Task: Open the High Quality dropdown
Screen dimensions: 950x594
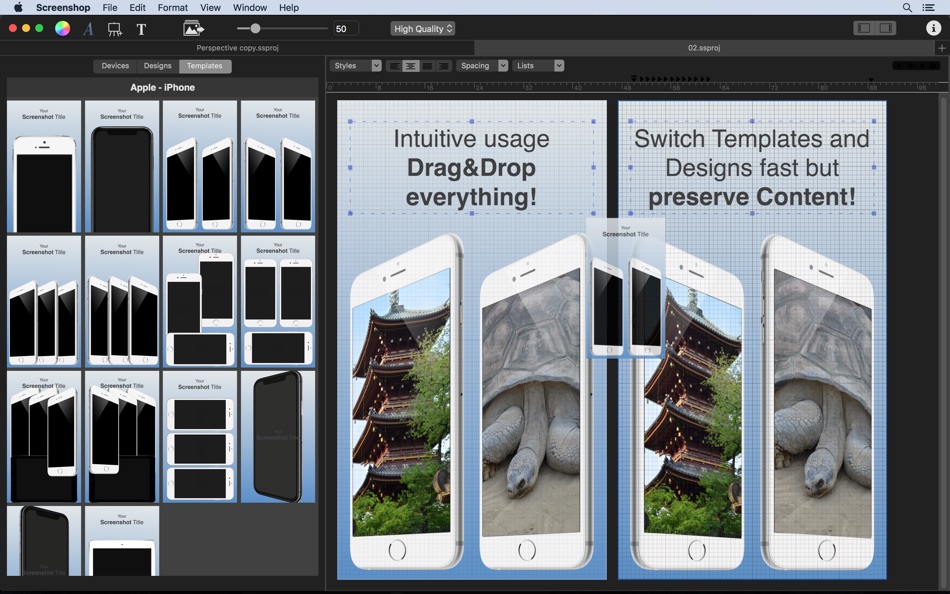Action: click(422, 28)
